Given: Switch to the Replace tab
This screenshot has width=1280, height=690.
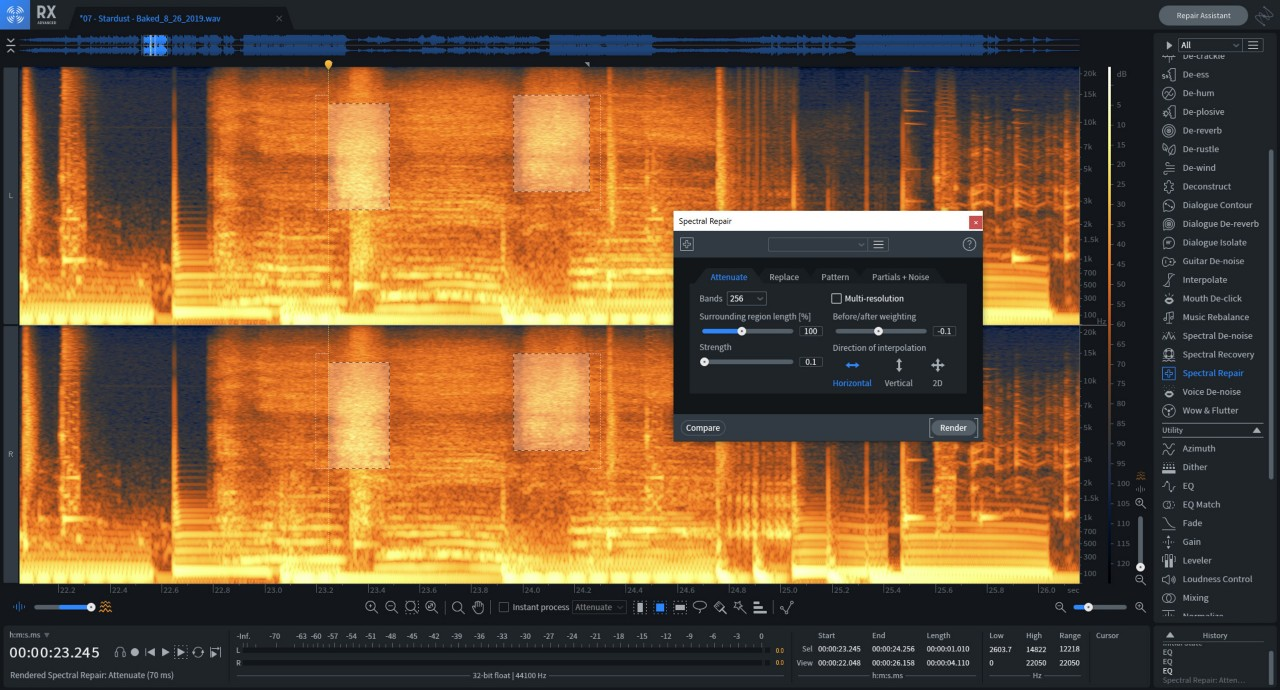Looking at the screenshot, I should coord(784,277).
